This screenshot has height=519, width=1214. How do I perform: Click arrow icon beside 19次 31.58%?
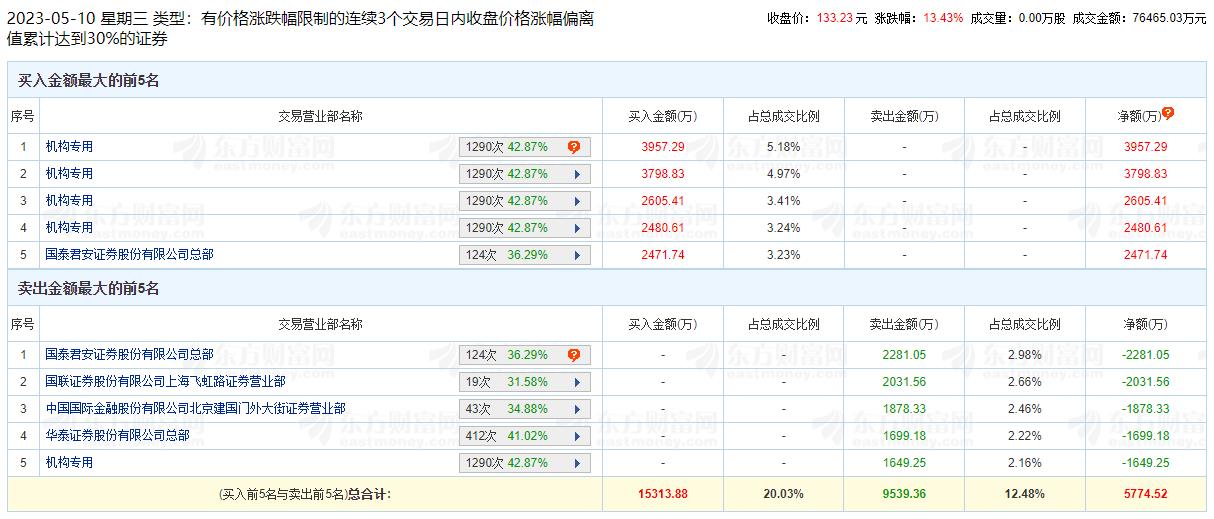coord(577,382)
